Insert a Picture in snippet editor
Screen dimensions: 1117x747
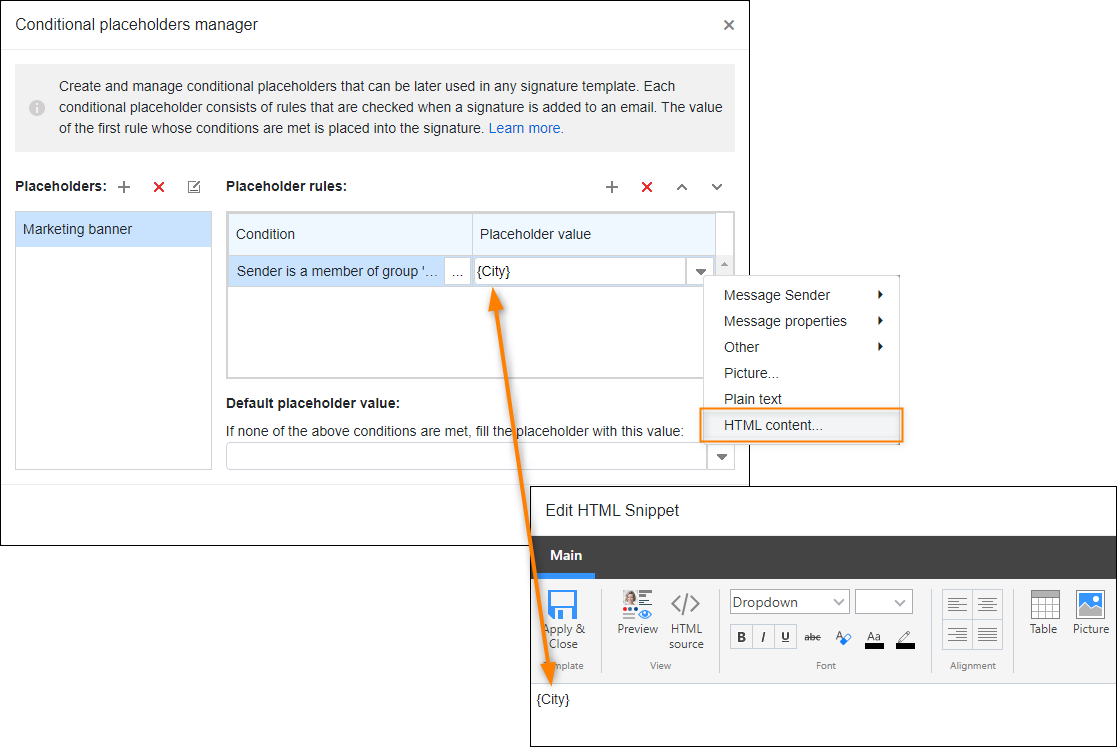(x=1091, y=612)
